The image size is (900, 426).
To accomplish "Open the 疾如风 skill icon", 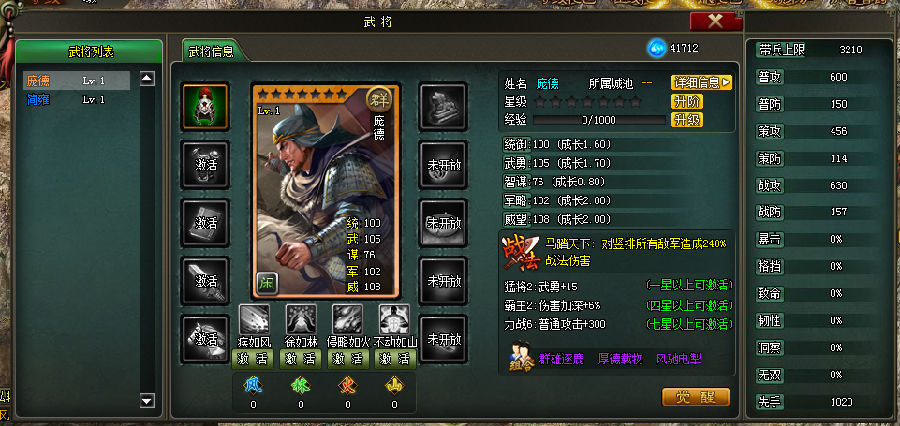I will pos(254,319).
